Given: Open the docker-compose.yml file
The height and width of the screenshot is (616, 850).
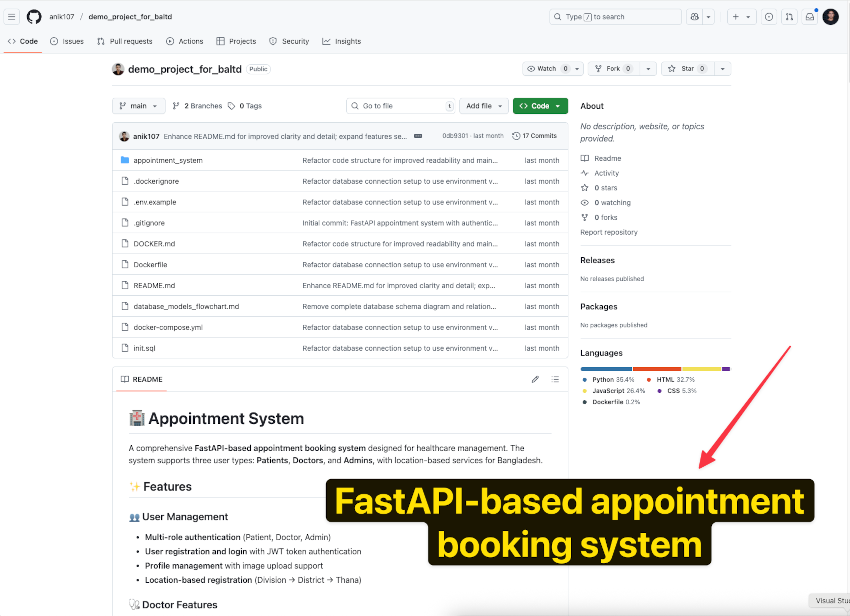Looking at the screenshot, I should coord(168,328).
